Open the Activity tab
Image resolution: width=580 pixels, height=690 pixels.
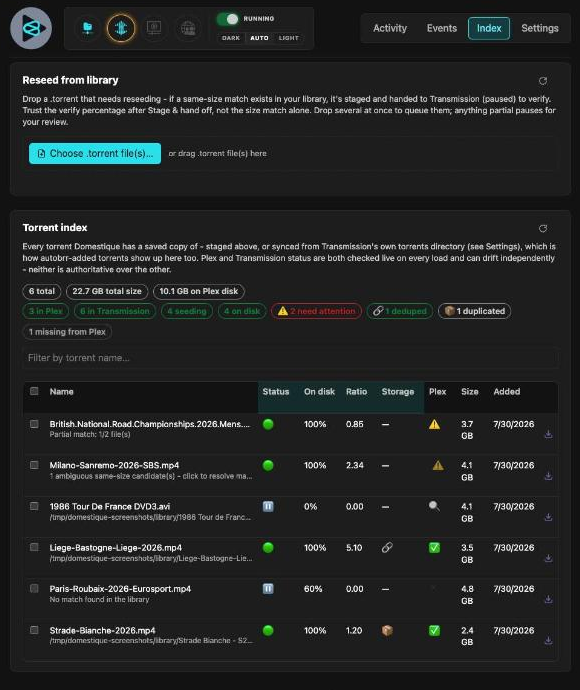click(390, 28)
